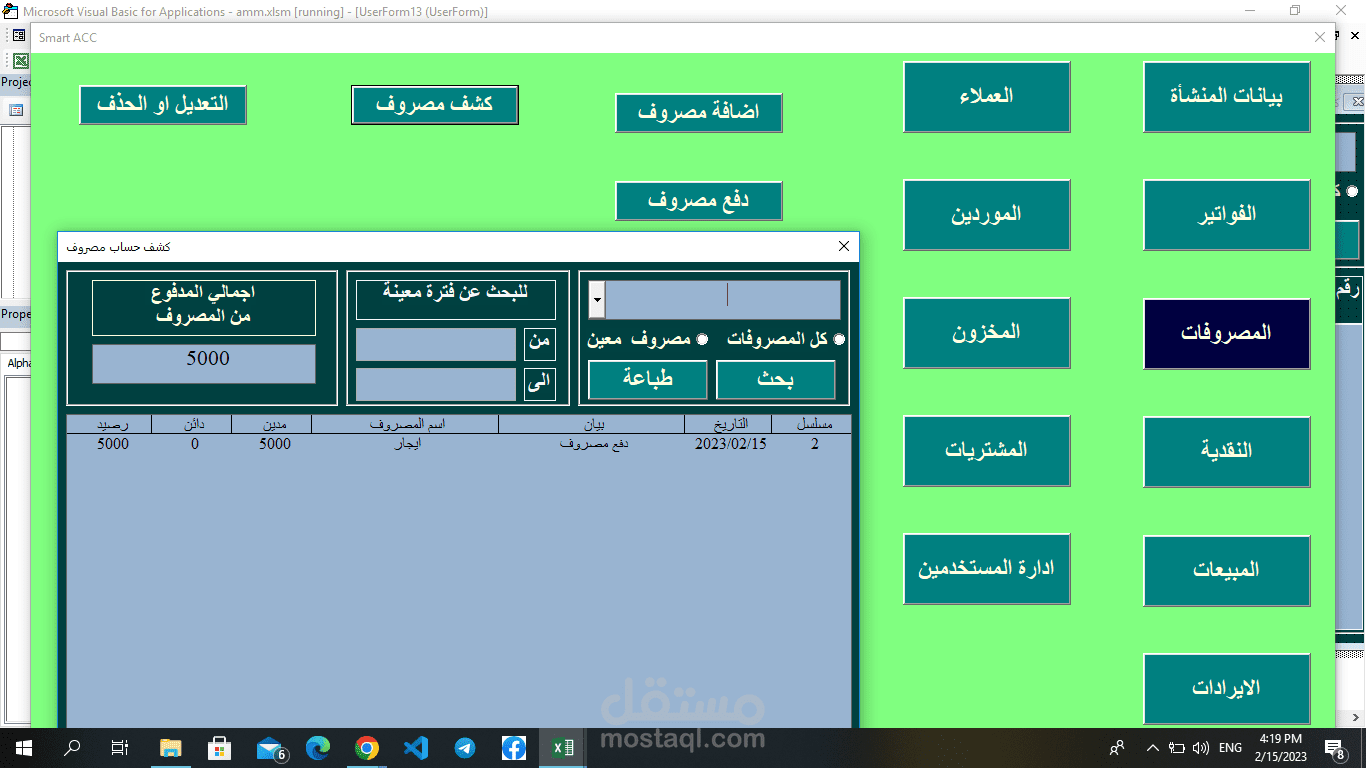Screen dimensions: 1366x768
Task: Click مدين column header
Action: click(x=272, y=424)
